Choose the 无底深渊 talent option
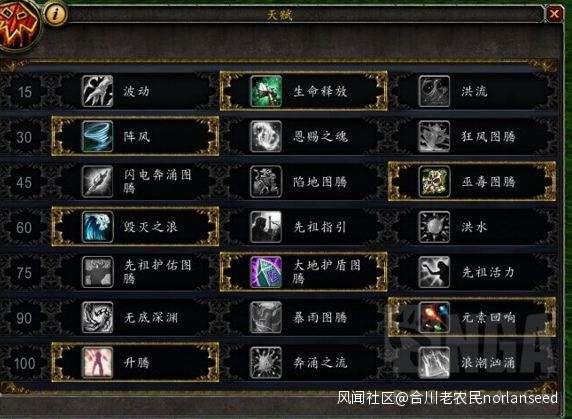This screenshot has width=572, height=419. click(x=136, y=317)
